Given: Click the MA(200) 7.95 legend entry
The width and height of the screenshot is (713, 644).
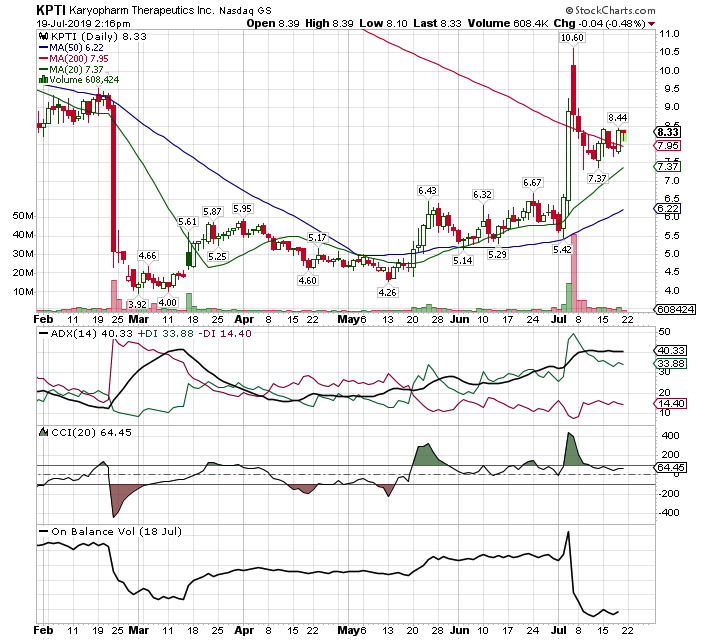Looking at the screenshot, I should click(79, 58).
